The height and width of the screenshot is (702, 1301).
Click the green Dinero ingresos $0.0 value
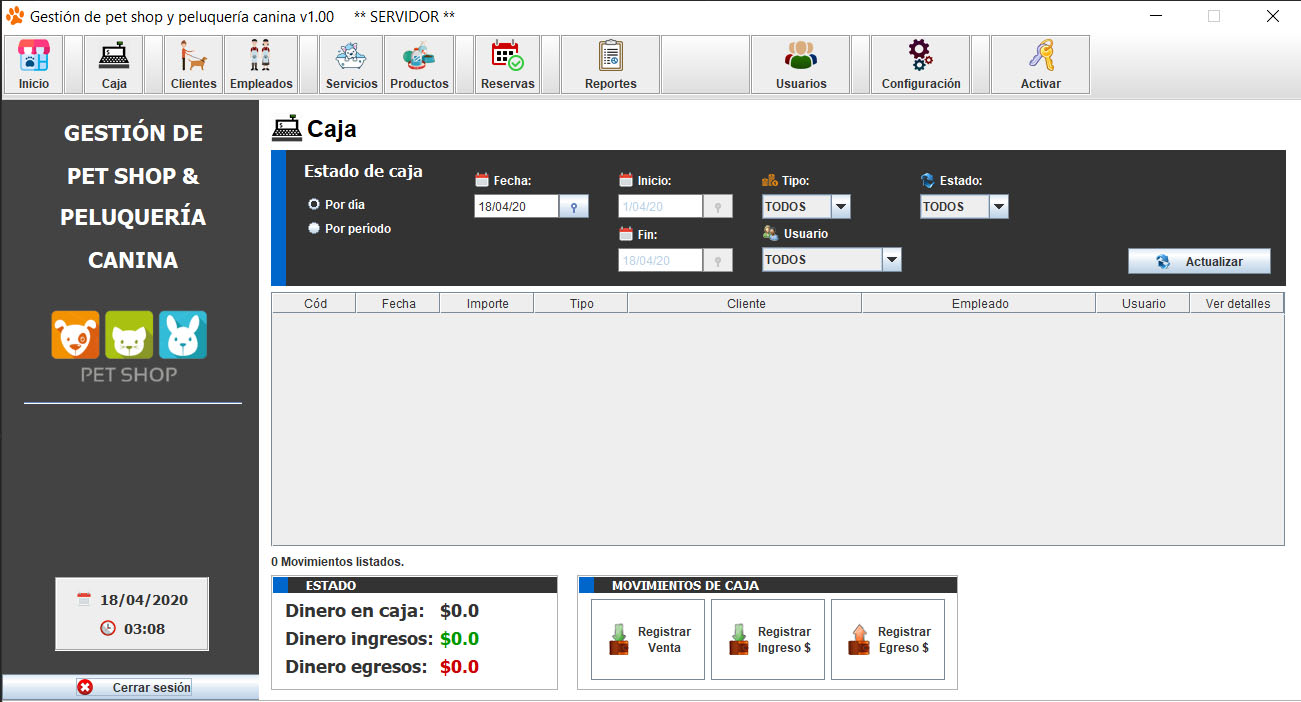click(x=459, y=639)
